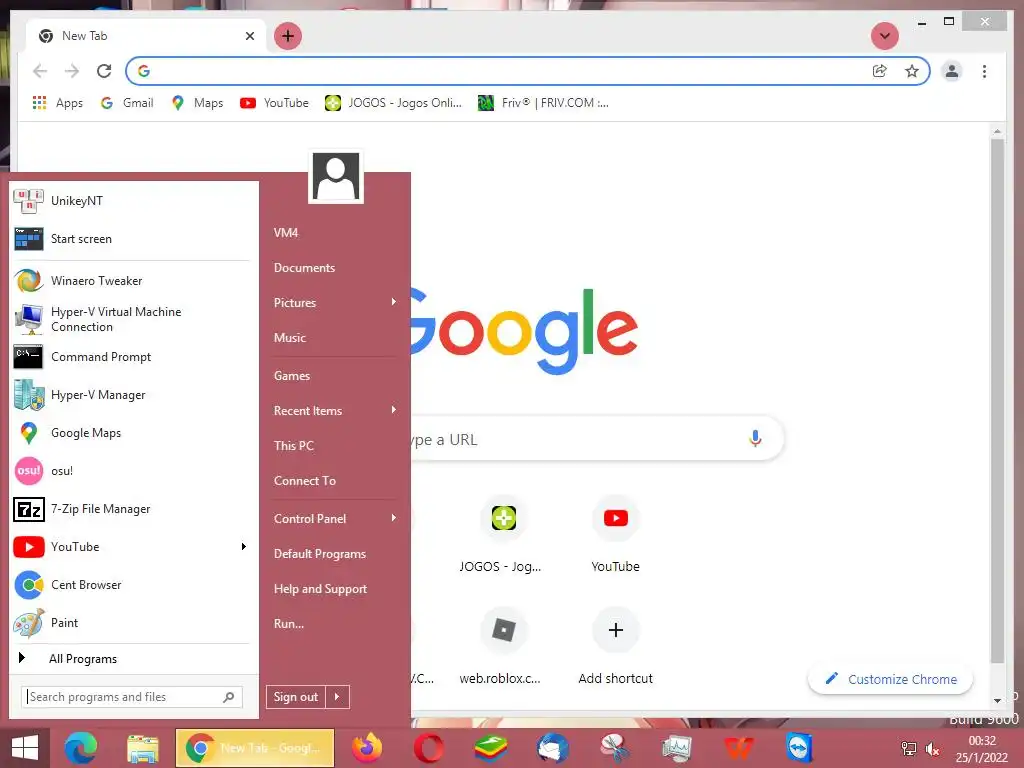Click the Add shortcut tile
This screenshot has width=1024, height=768.
coord(615,646)
